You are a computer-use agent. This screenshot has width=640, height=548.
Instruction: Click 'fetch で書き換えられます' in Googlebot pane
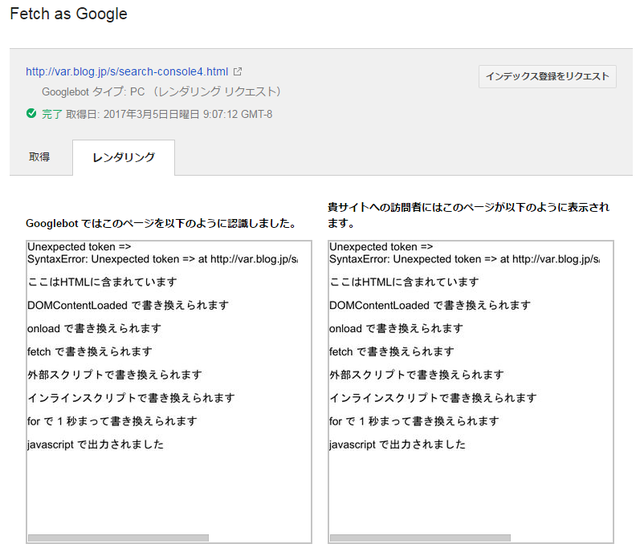click(90, 352)
